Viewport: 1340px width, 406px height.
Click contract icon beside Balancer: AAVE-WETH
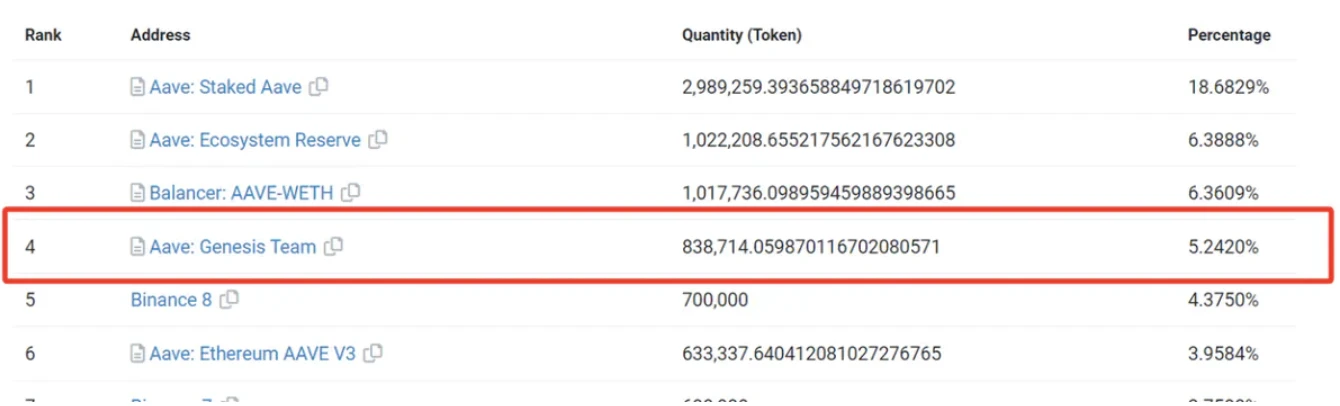[138, 193]
